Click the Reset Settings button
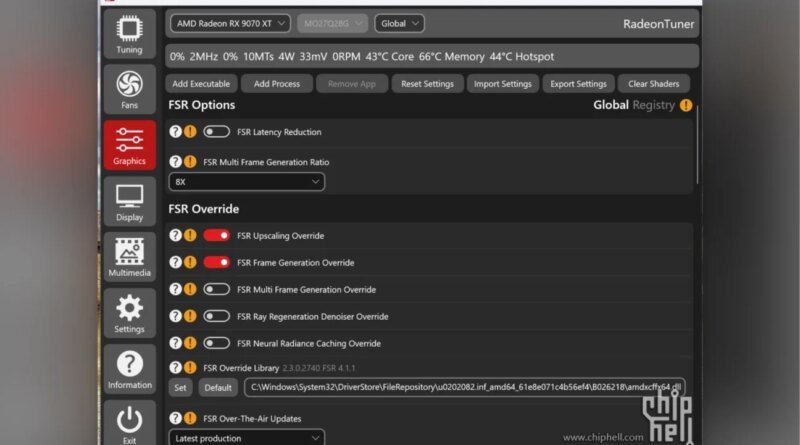 [427, 84]
